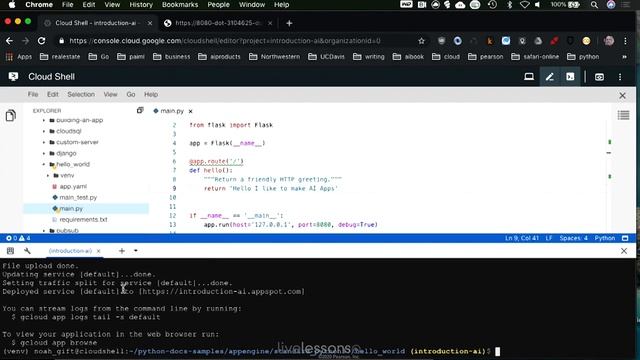Image resolution: width=640 pixels, height=360 pixels.
Task: Close the editor pane with X
Action: pos(622,95)
